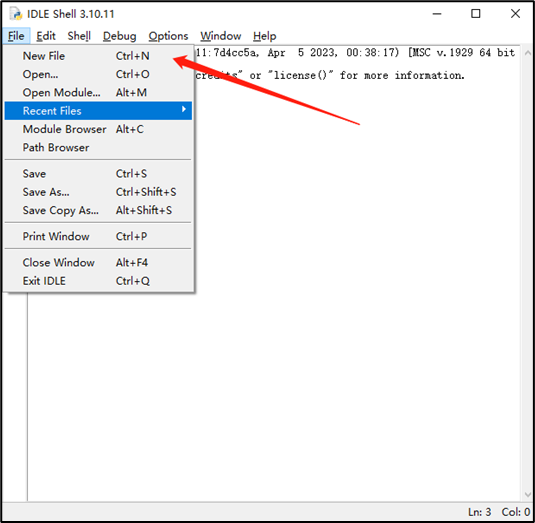Click the Ln: 3 status indicator
535x523 pixels.
tap(479, 512)
